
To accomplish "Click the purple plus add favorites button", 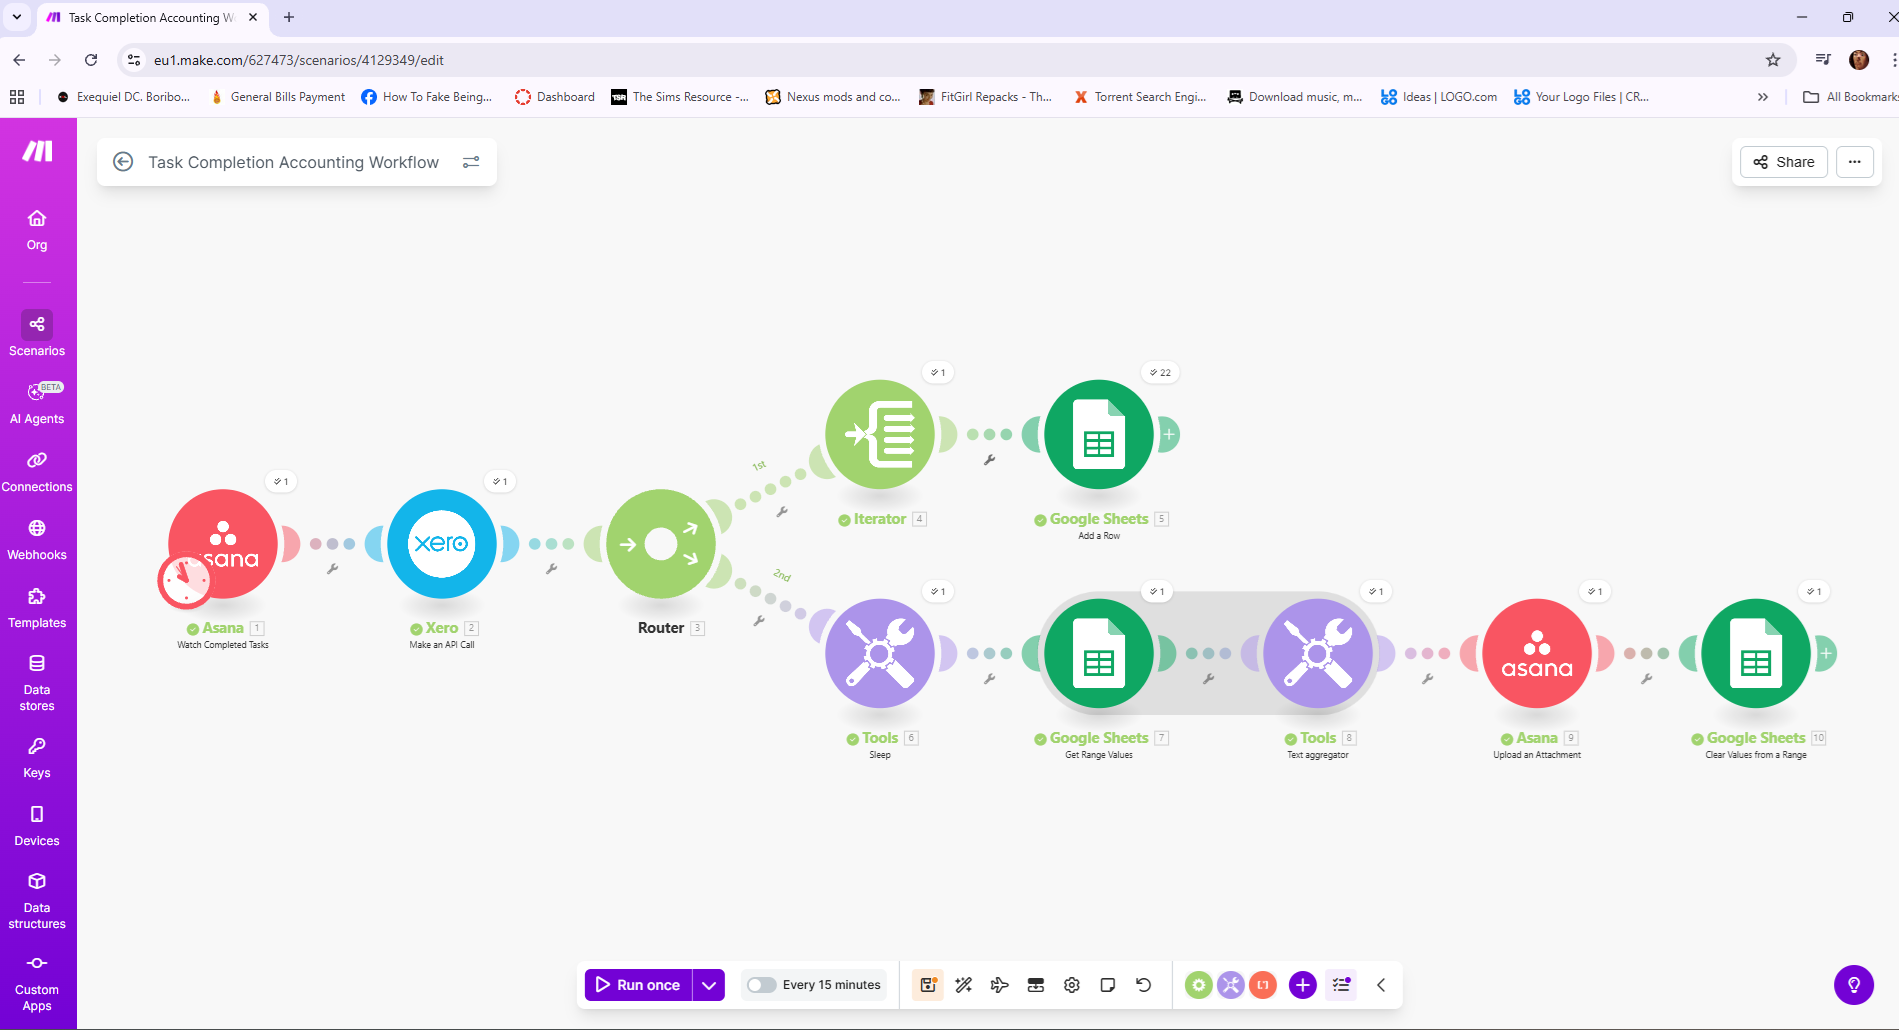I will [x=1303, y=985].
